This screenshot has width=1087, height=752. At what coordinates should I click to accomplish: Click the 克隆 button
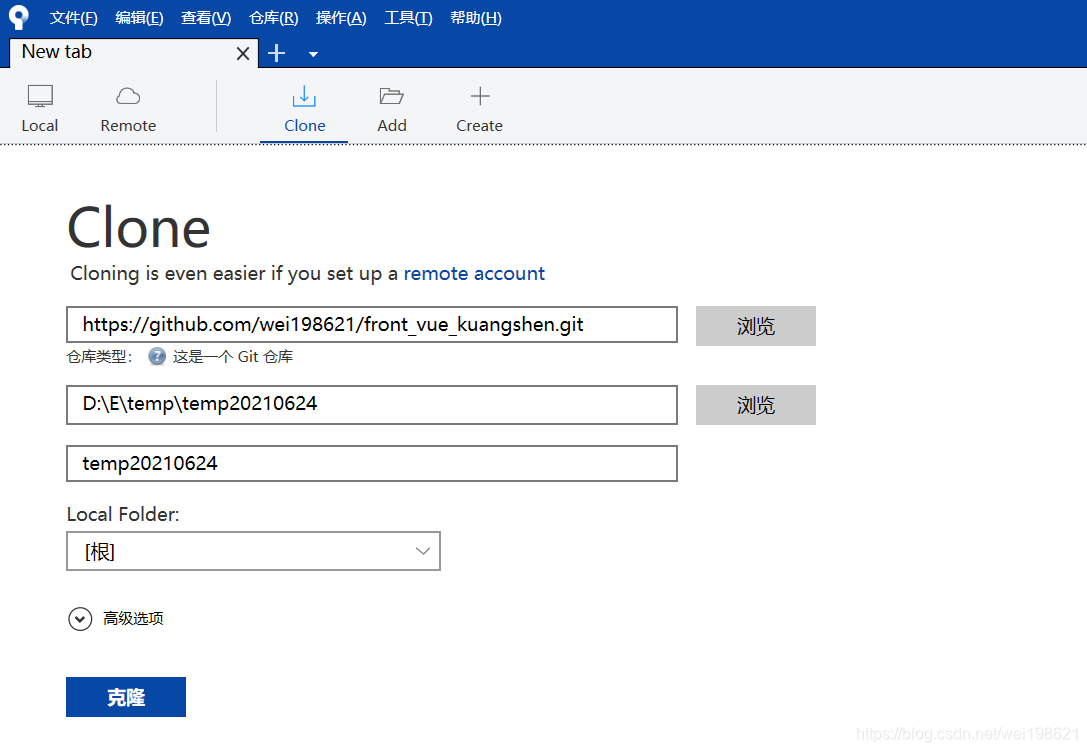tap(125, 697)
